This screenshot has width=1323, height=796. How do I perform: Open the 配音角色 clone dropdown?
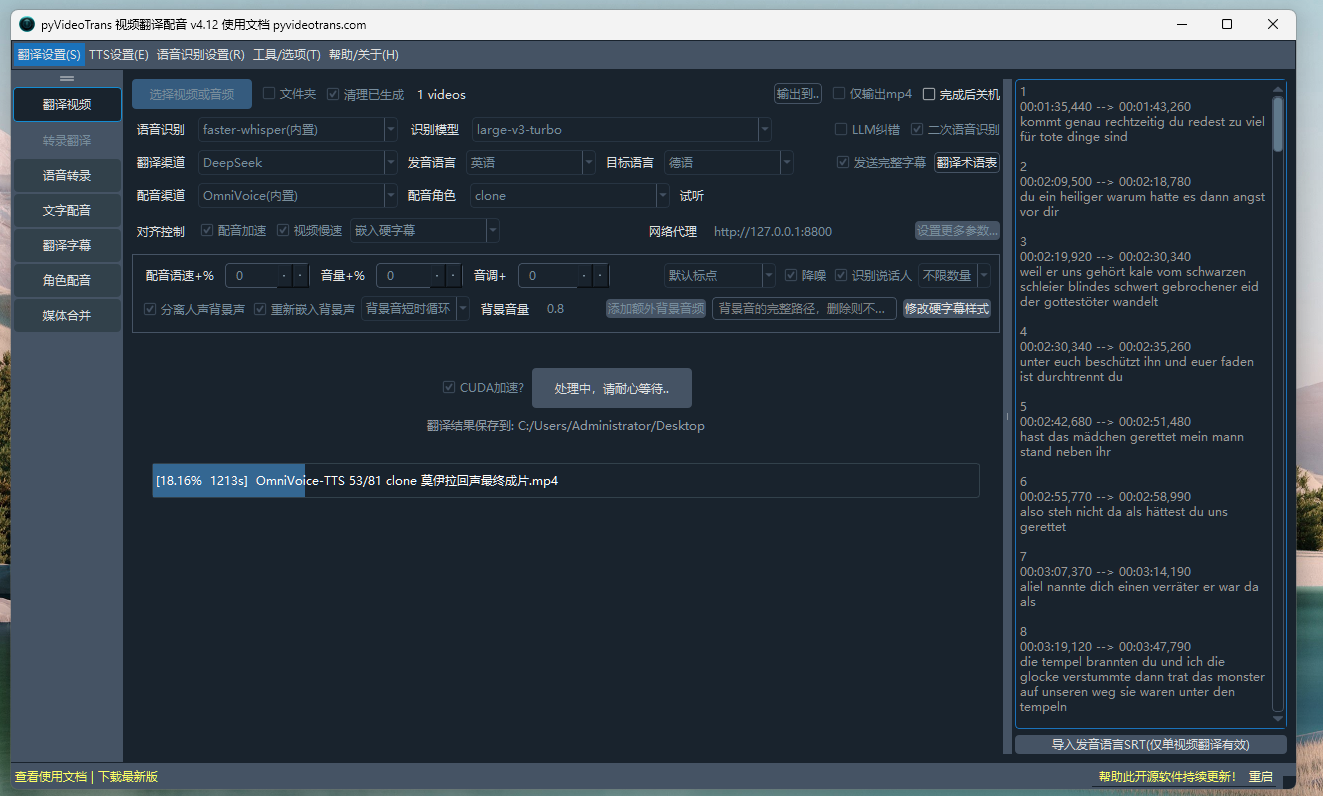coord(569,195)
